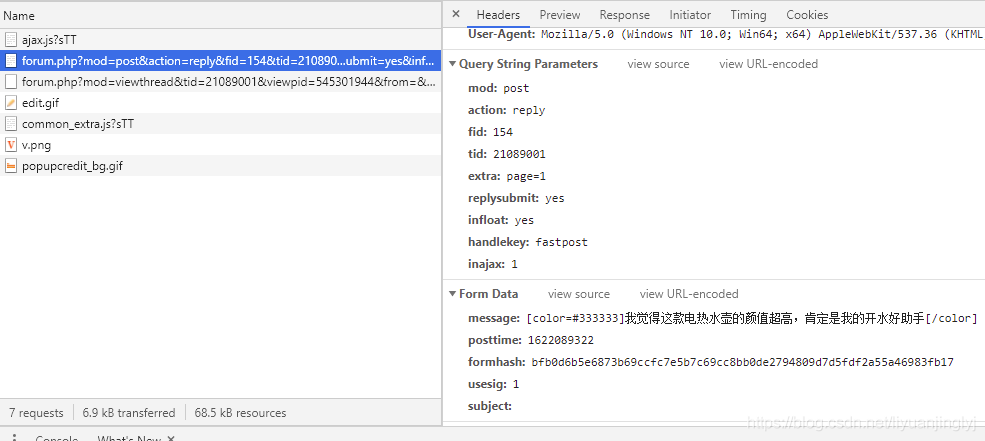
Task: Click the selected reply request's file icon
Action: pyautogui.click(x=11, y=61)
